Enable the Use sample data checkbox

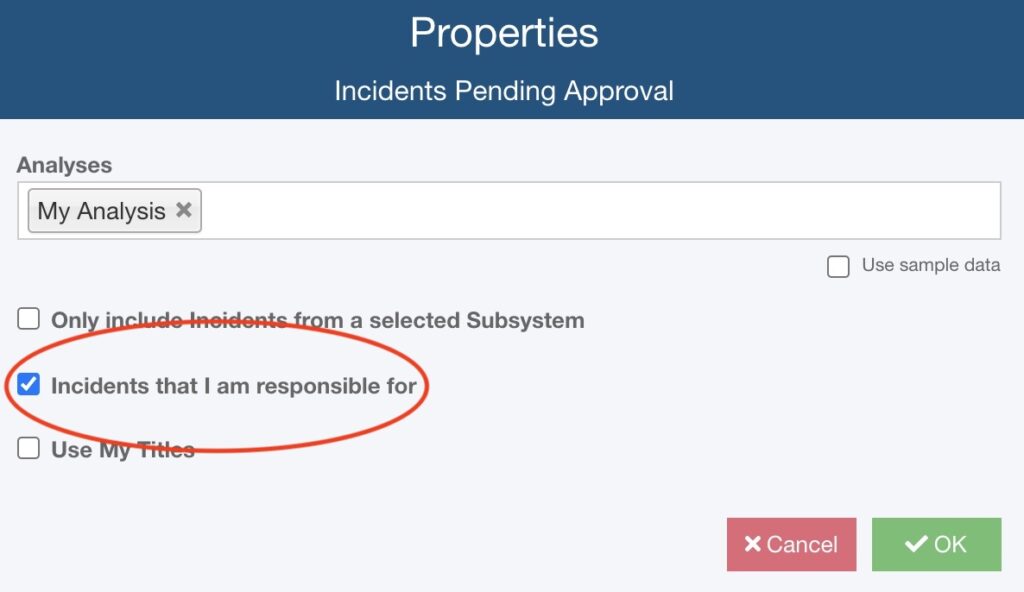837,266
